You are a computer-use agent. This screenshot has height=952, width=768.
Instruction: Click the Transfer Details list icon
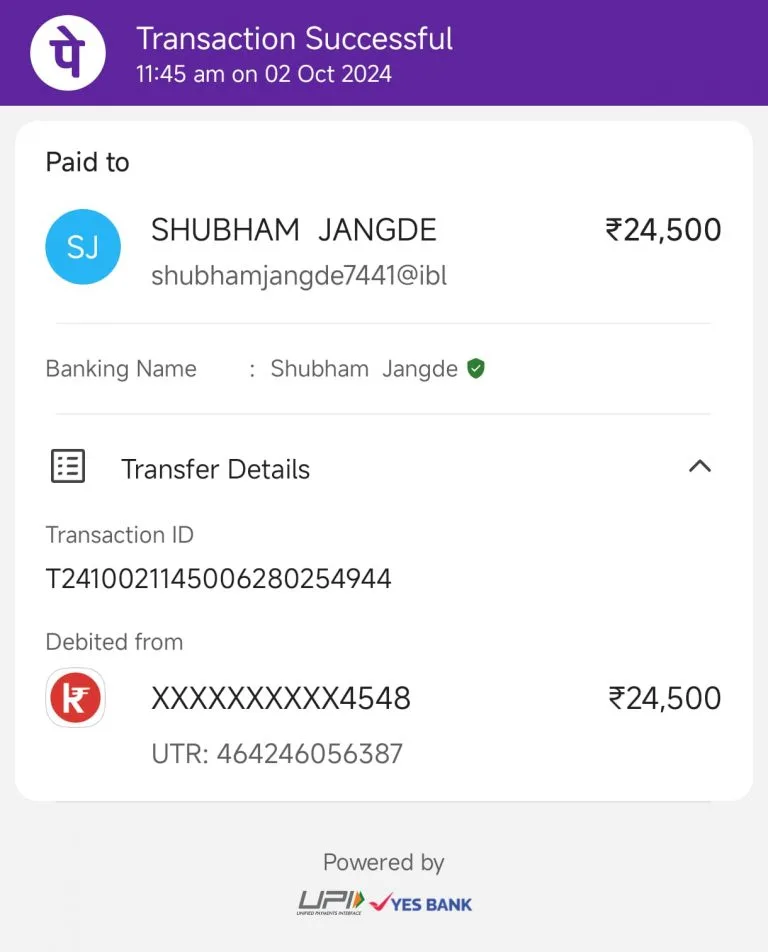(x=67, y=466)
